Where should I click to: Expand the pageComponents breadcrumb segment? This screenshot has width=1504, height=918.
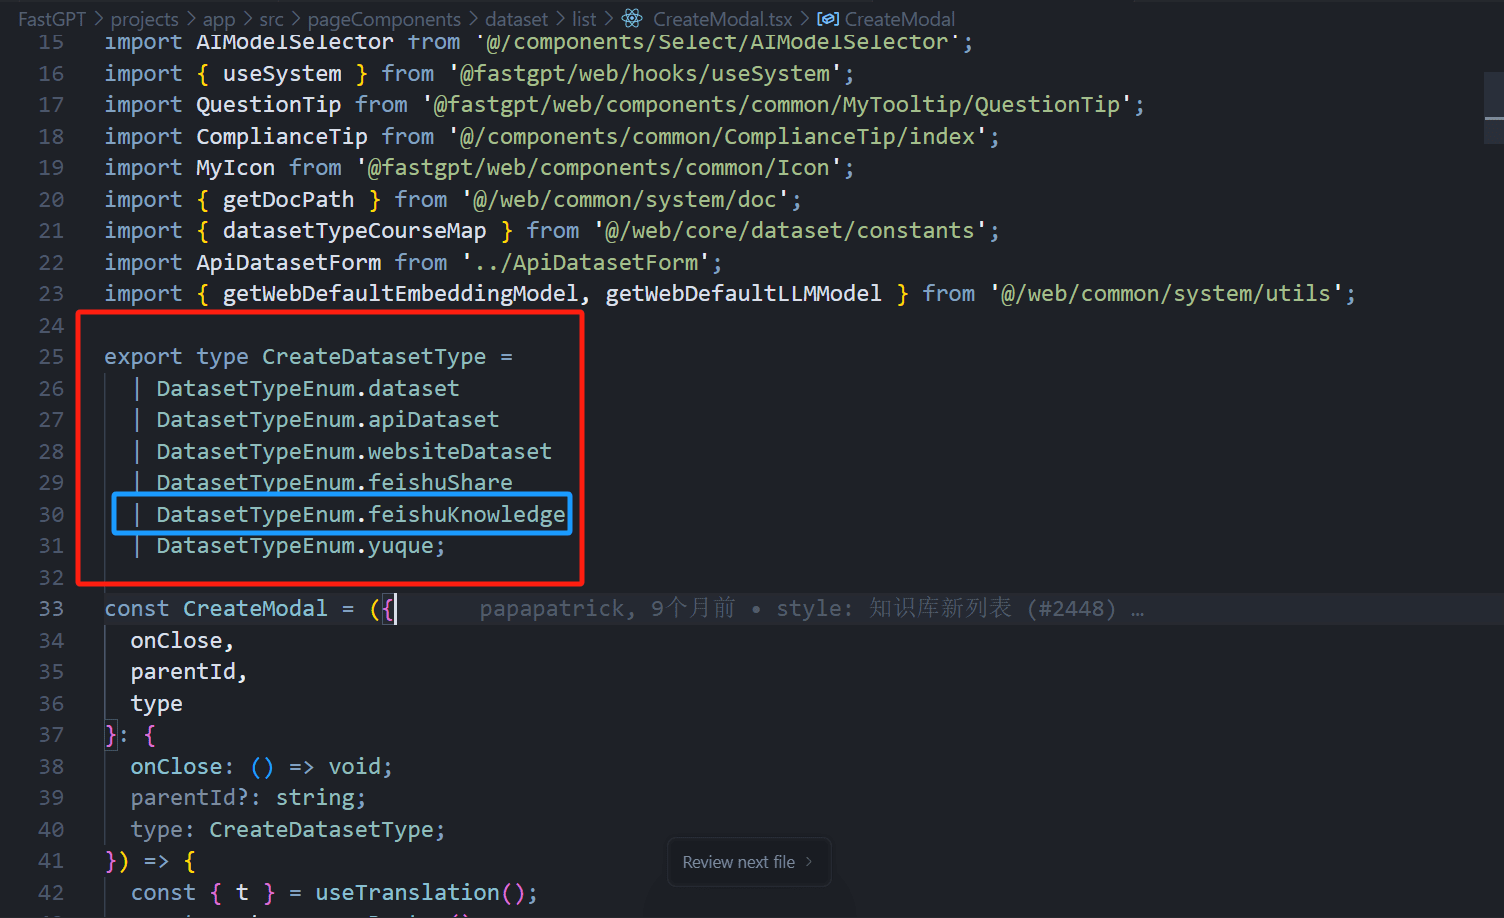click(x=384, y=19)
